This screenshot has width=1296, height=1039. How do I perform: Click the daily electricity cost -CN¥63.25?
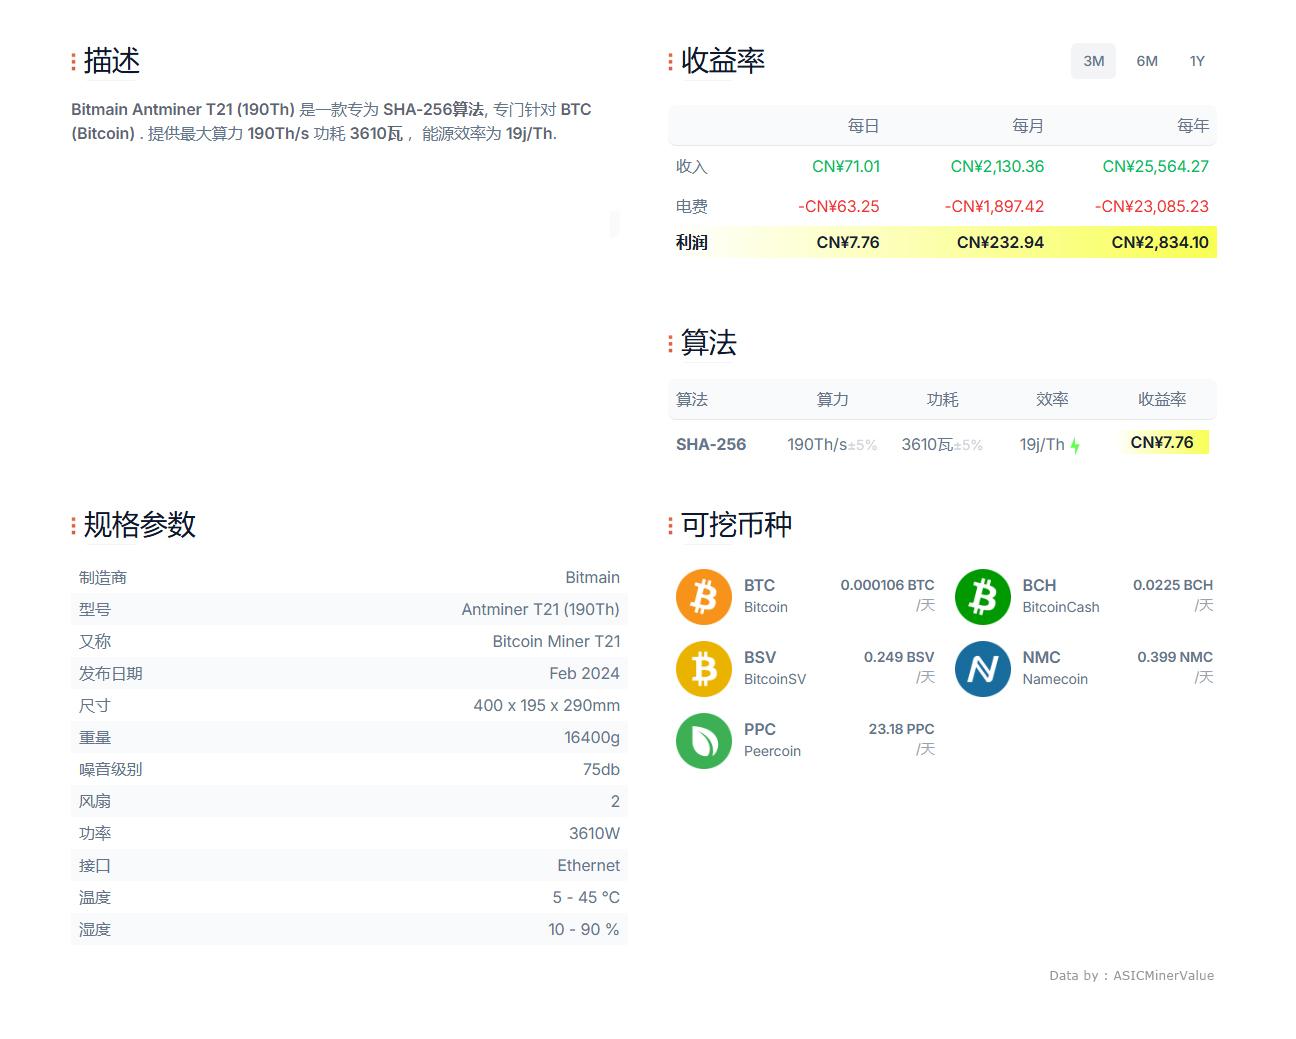[839, 206]
